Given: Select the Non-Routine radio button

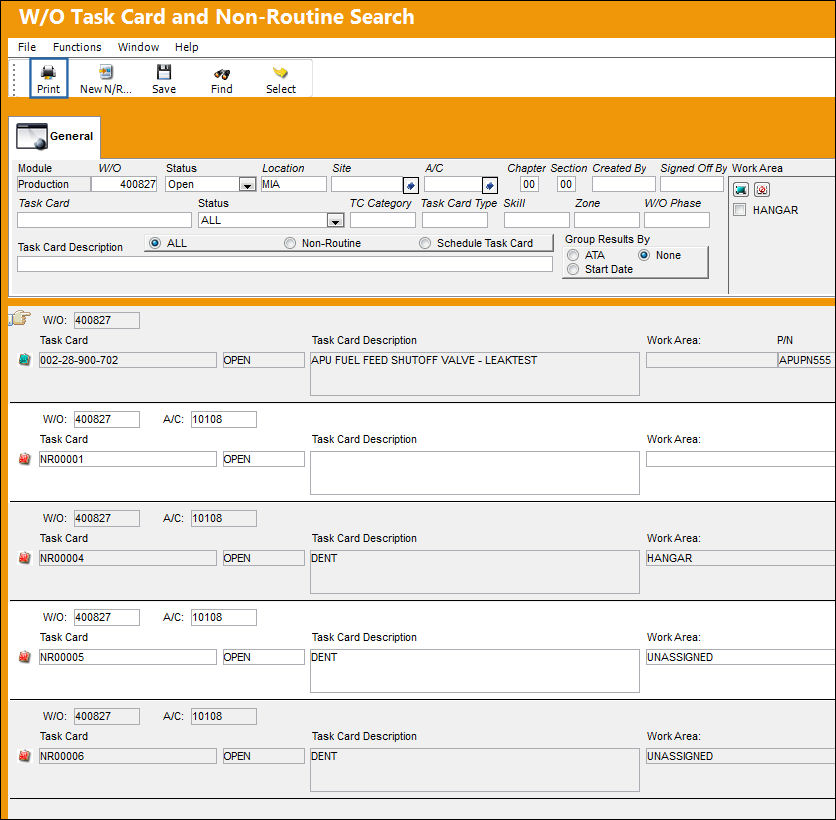Looking at the screenshot, I should pyautogui.click(x=290, y=243).
